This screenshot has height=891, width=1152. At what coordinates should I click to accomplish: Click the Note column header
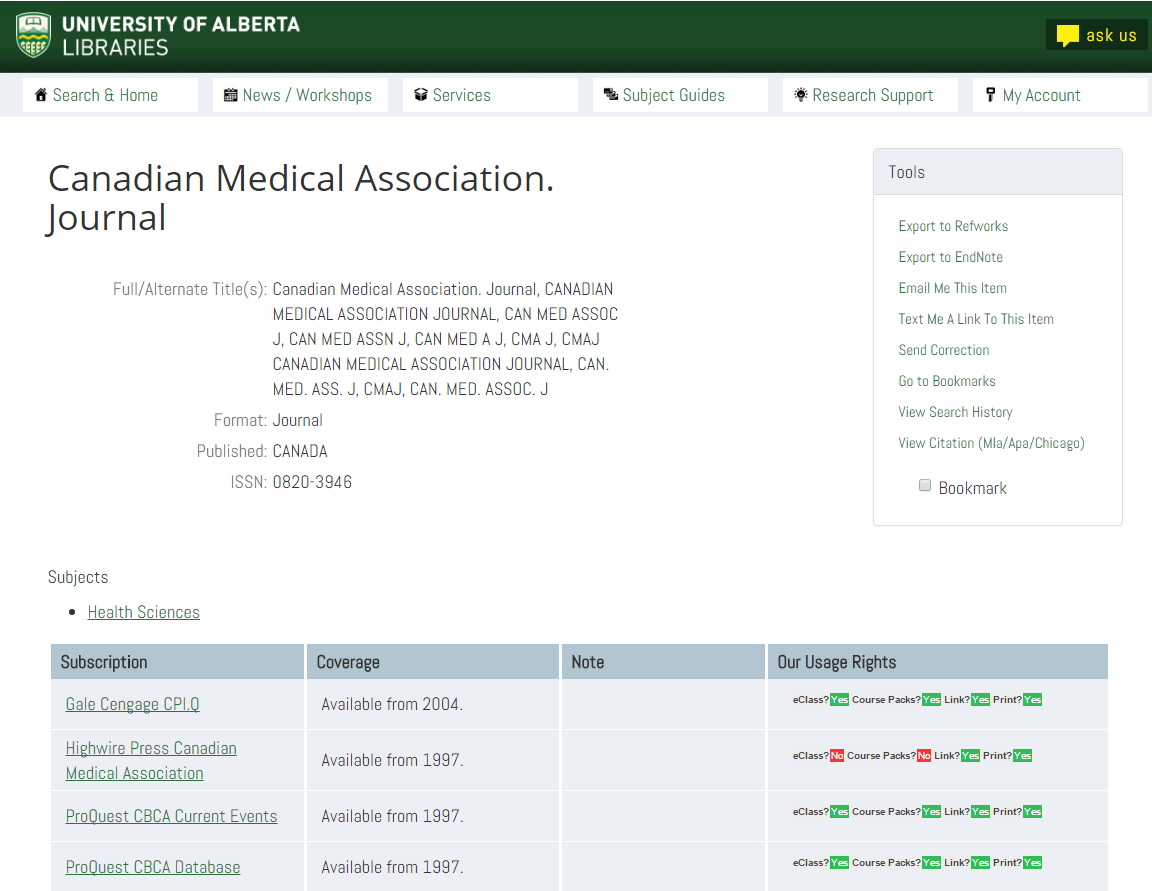click(x=663, y=662)
